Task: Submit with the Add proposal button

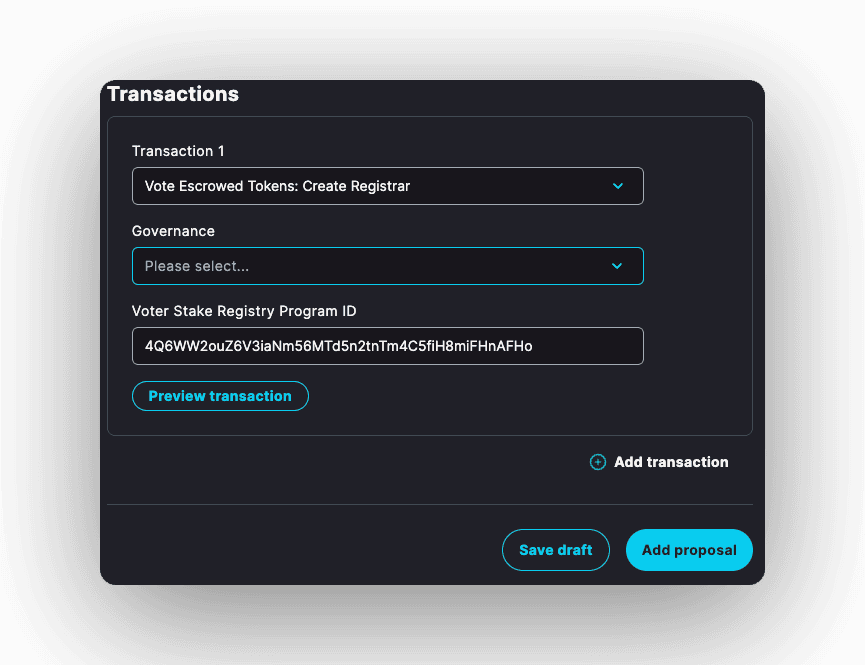Action: [x=689, y=550]
